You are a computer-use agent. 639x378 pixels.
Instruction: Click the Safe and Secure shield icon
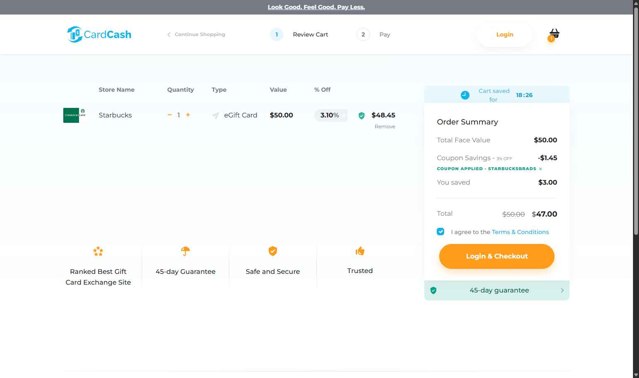pos(273,251)
